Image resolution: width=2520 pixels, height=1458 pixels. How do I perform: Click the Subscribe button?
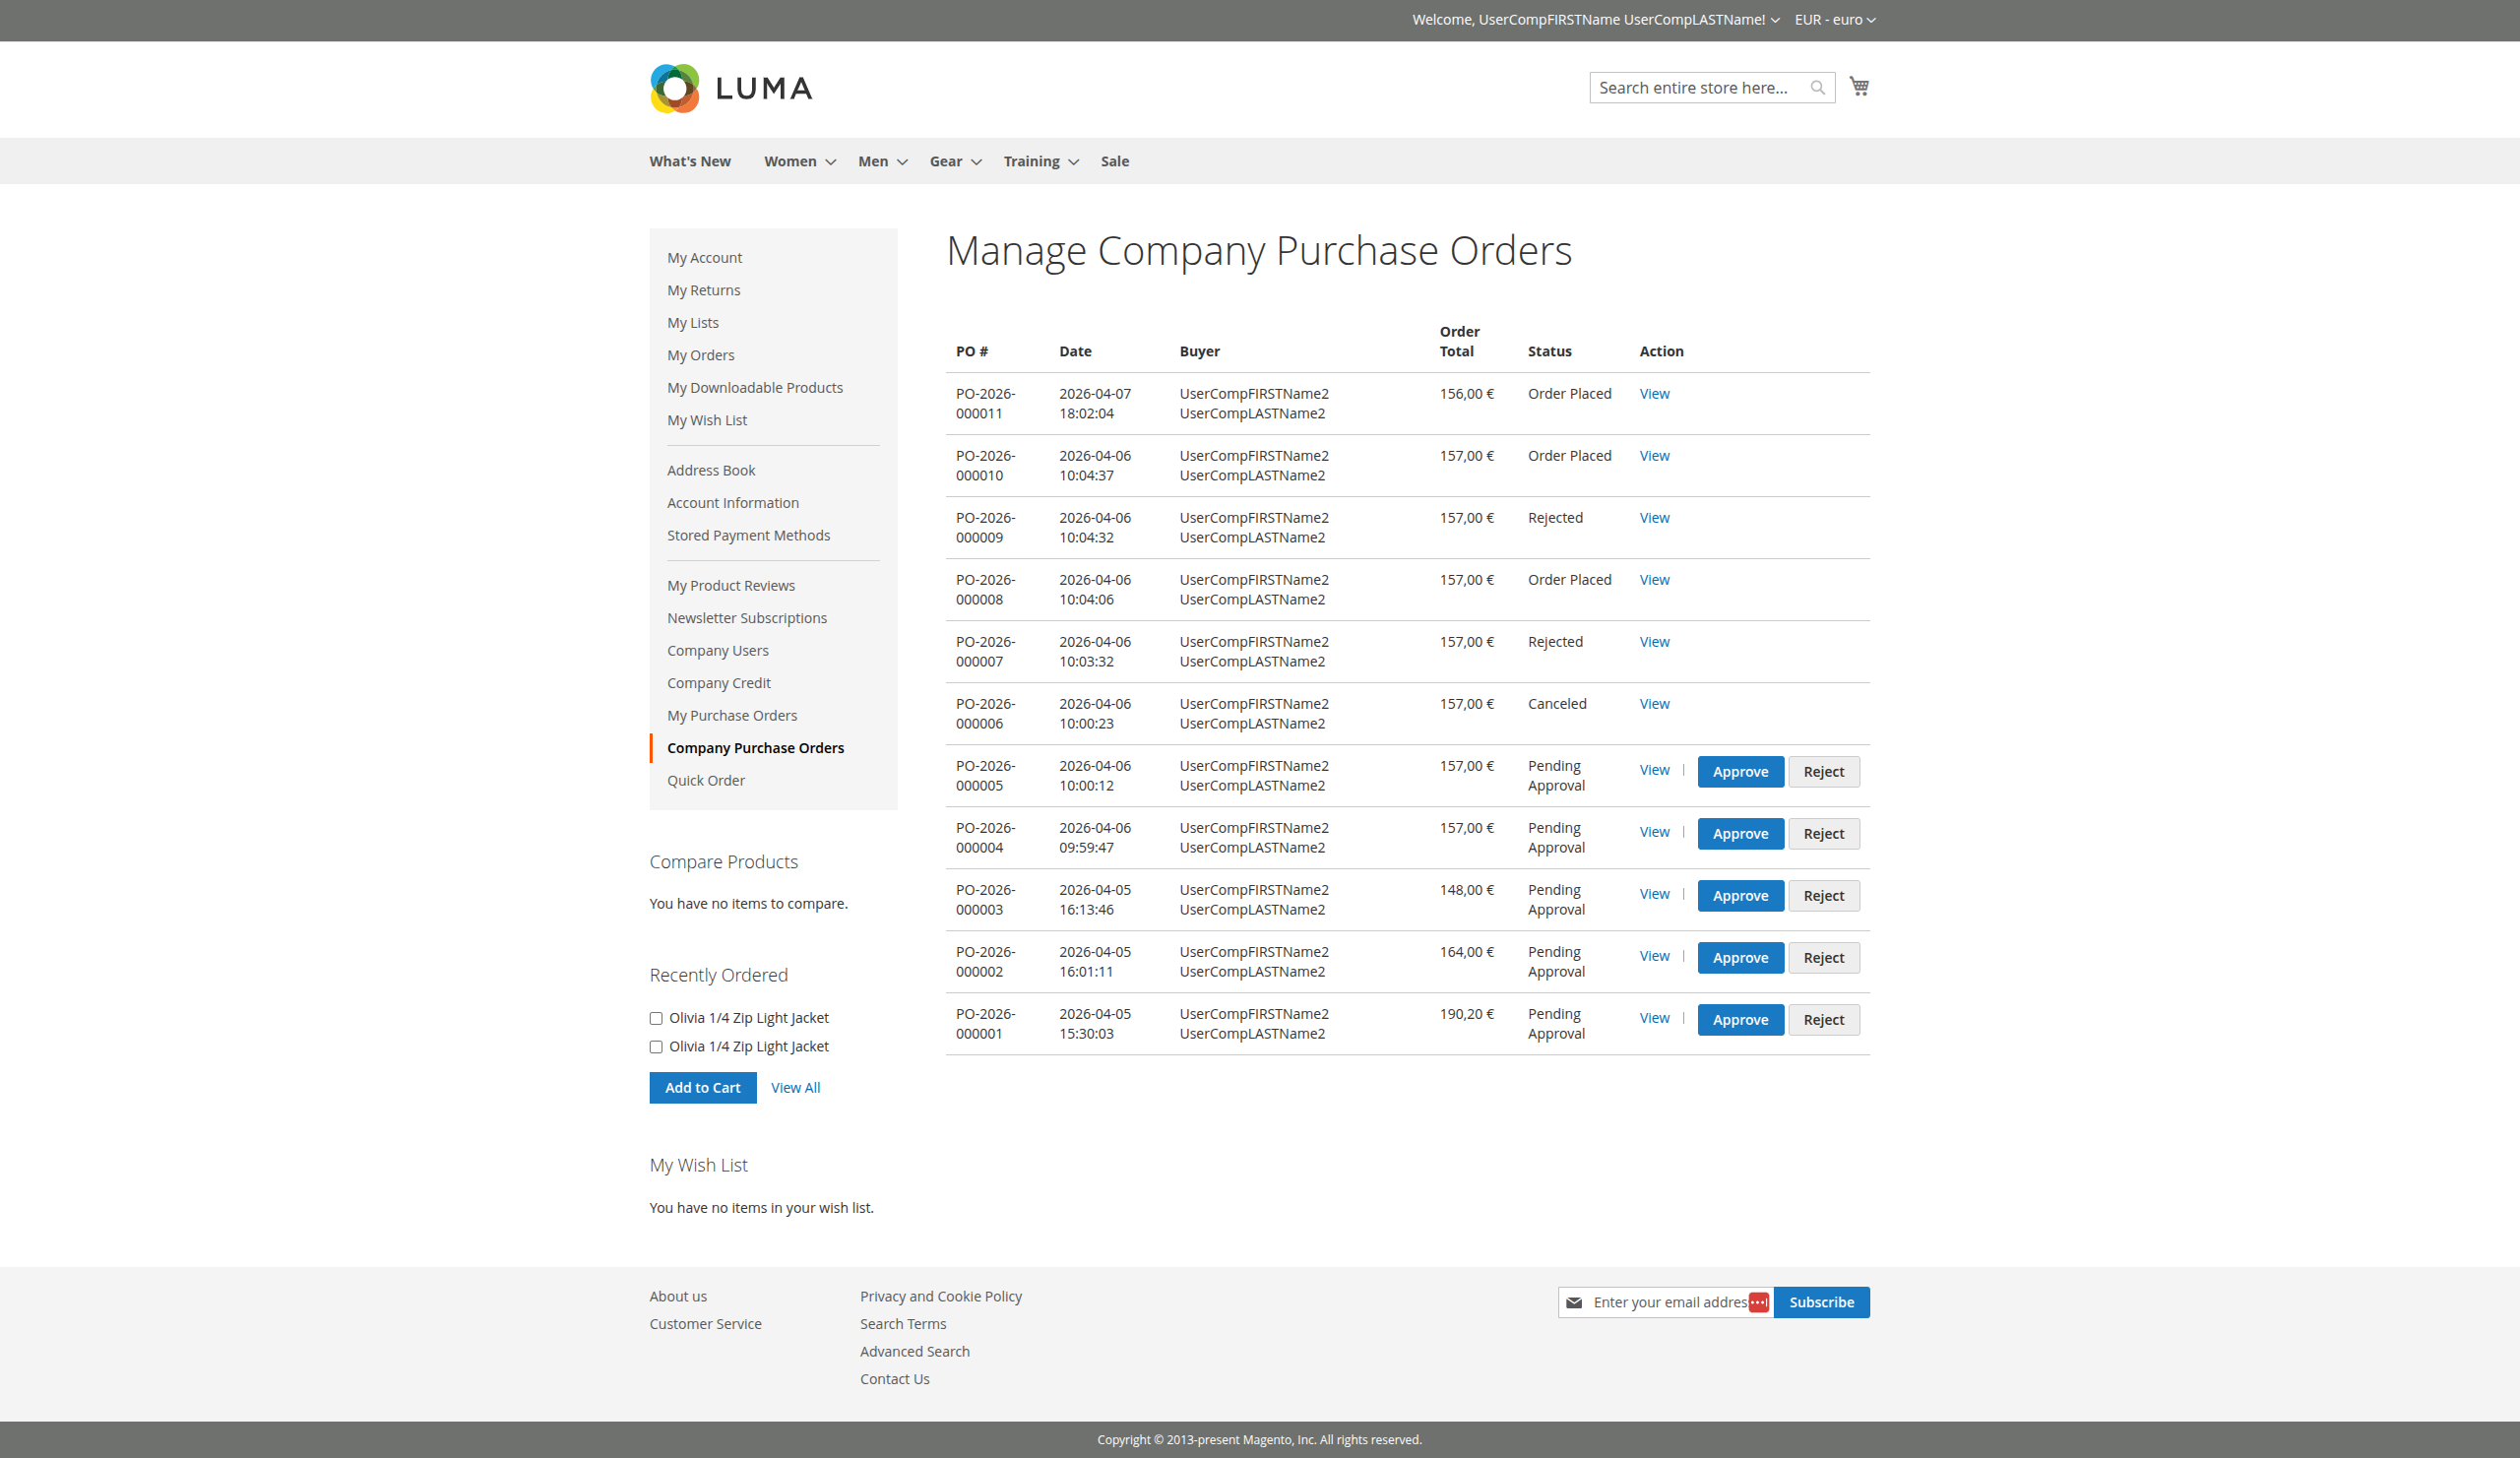1821,1302
